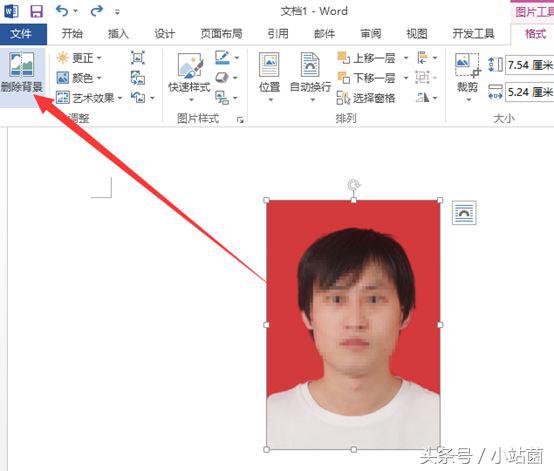Click the width field showing 5.24 厘米

[530, 92]
